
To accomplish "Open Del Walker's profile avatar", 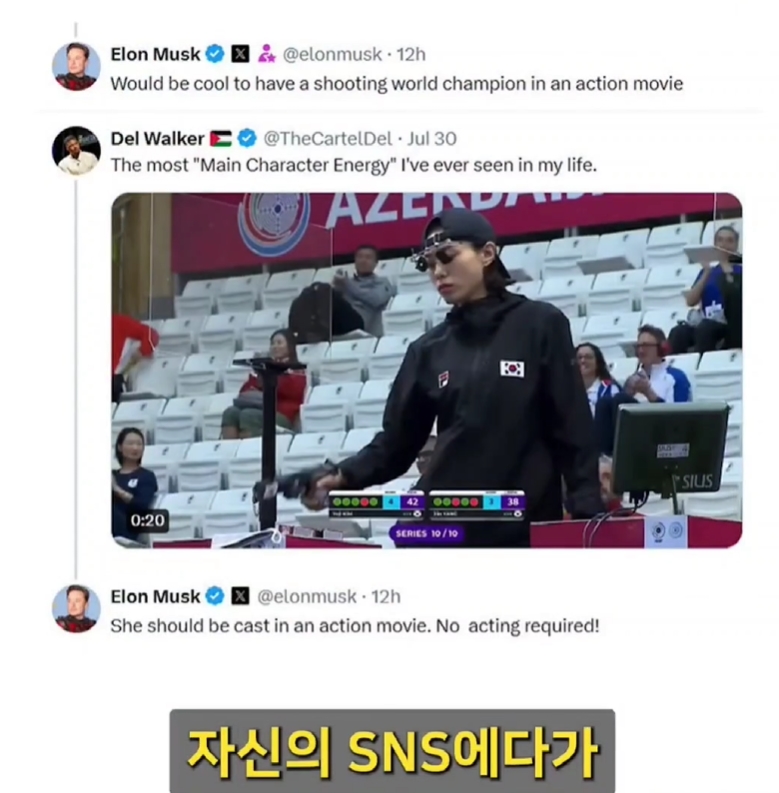I will pos(76,151).
